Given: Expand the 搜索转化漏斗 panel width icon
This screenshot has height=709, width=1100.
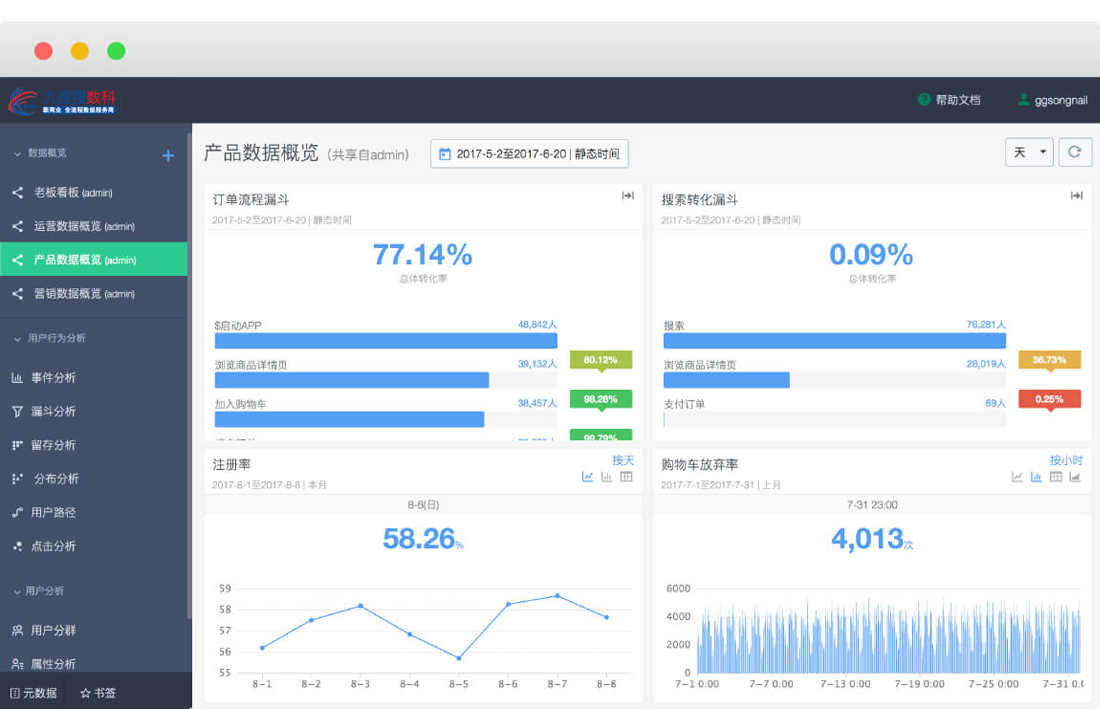Looking at the screenshot, I should 1077,196.
